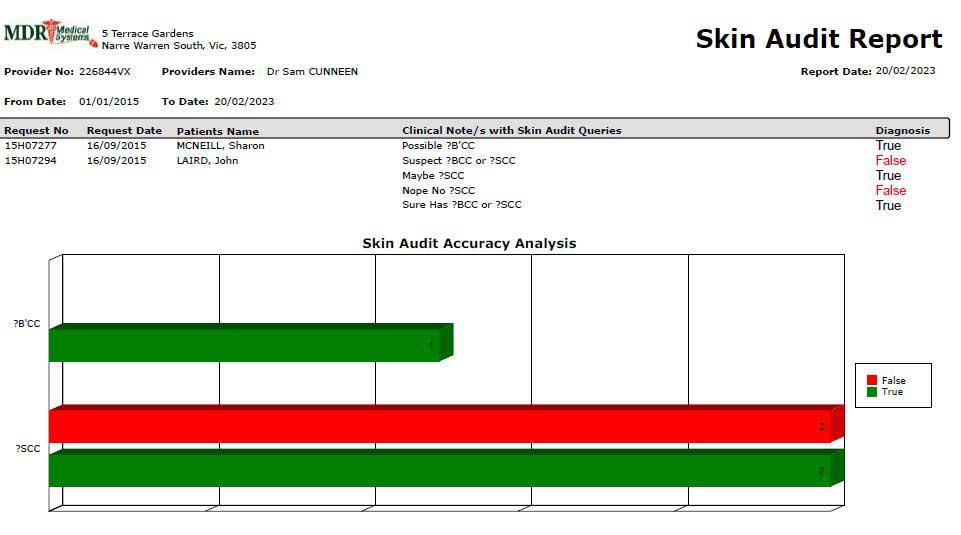Select the green ?SCC True bar
This screenshot has height=535, width=961.
point(446,468)
